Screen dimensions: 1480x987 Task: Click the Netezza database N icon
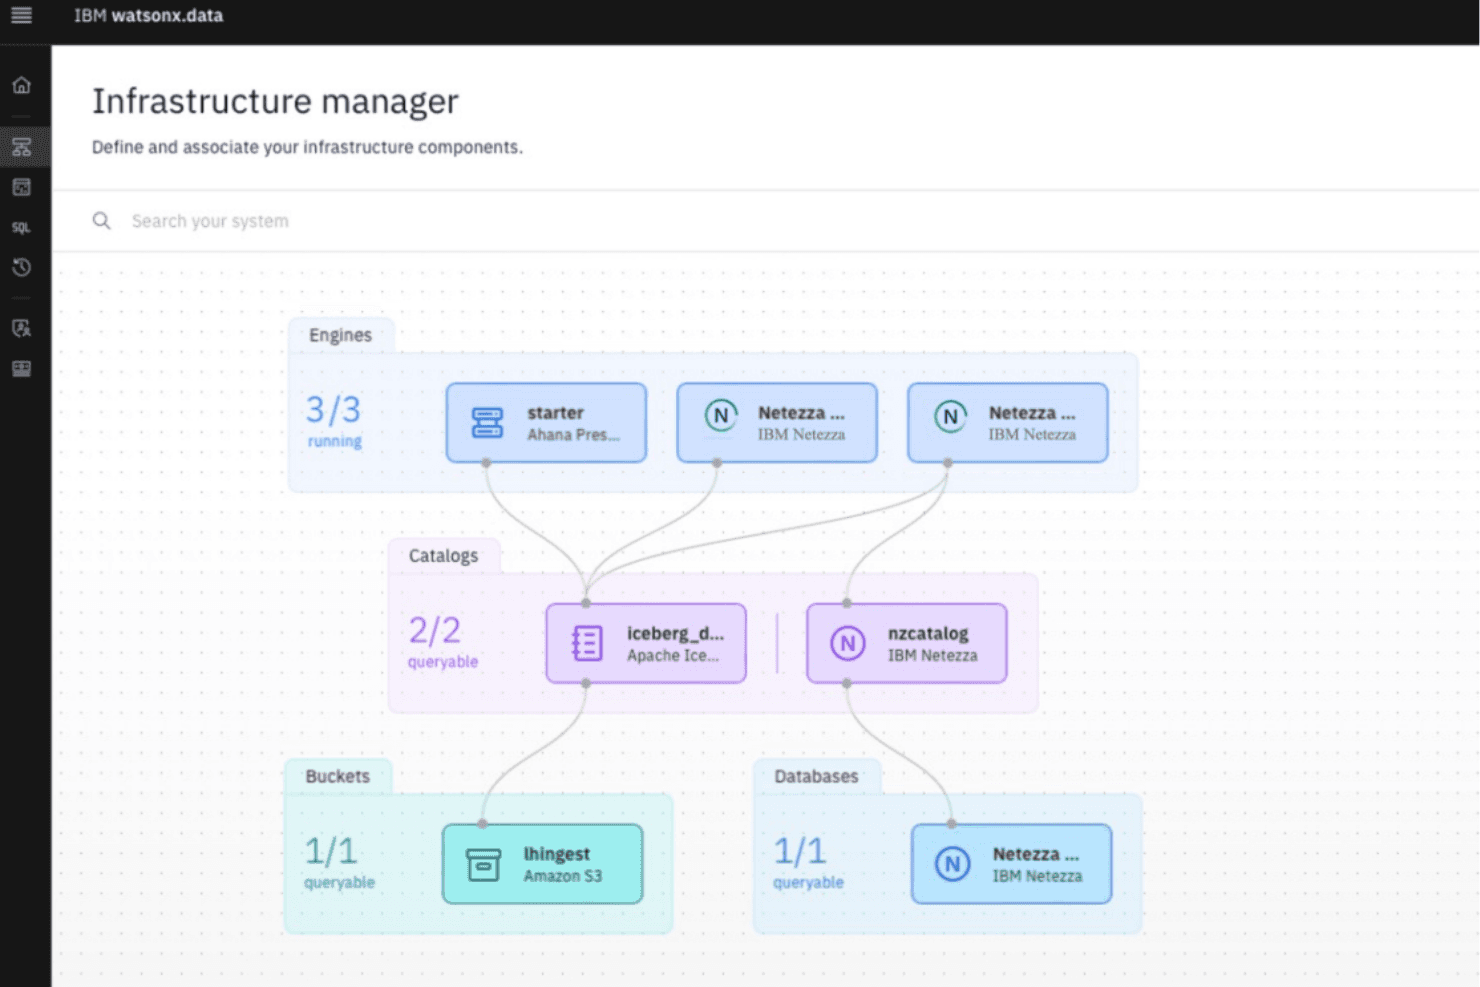[952, 864]
